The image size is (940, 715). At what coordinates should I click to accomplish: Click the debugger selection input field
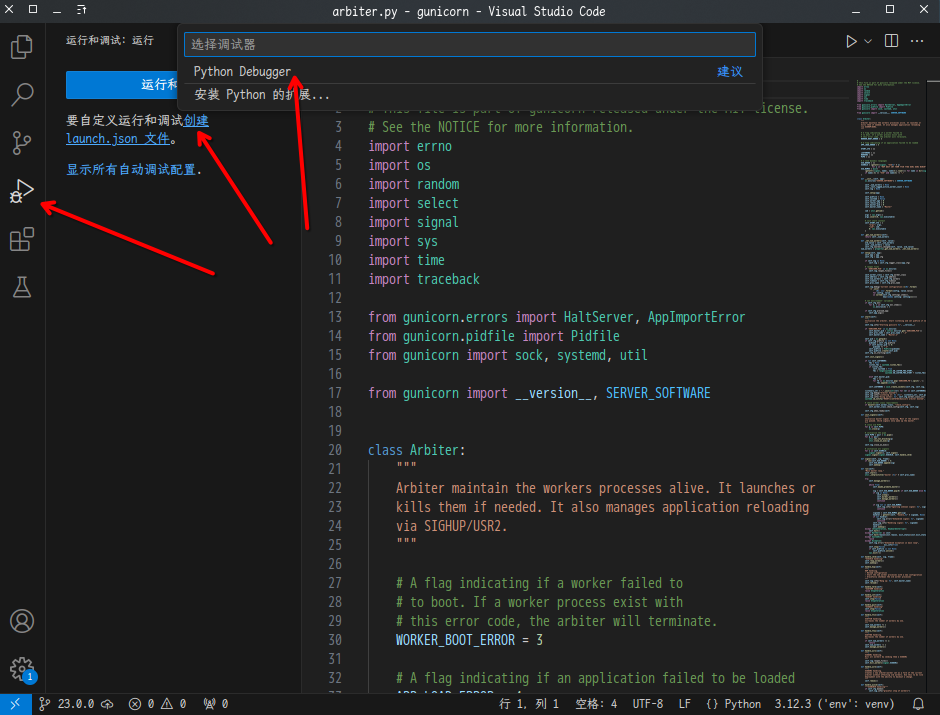point(469,45)
